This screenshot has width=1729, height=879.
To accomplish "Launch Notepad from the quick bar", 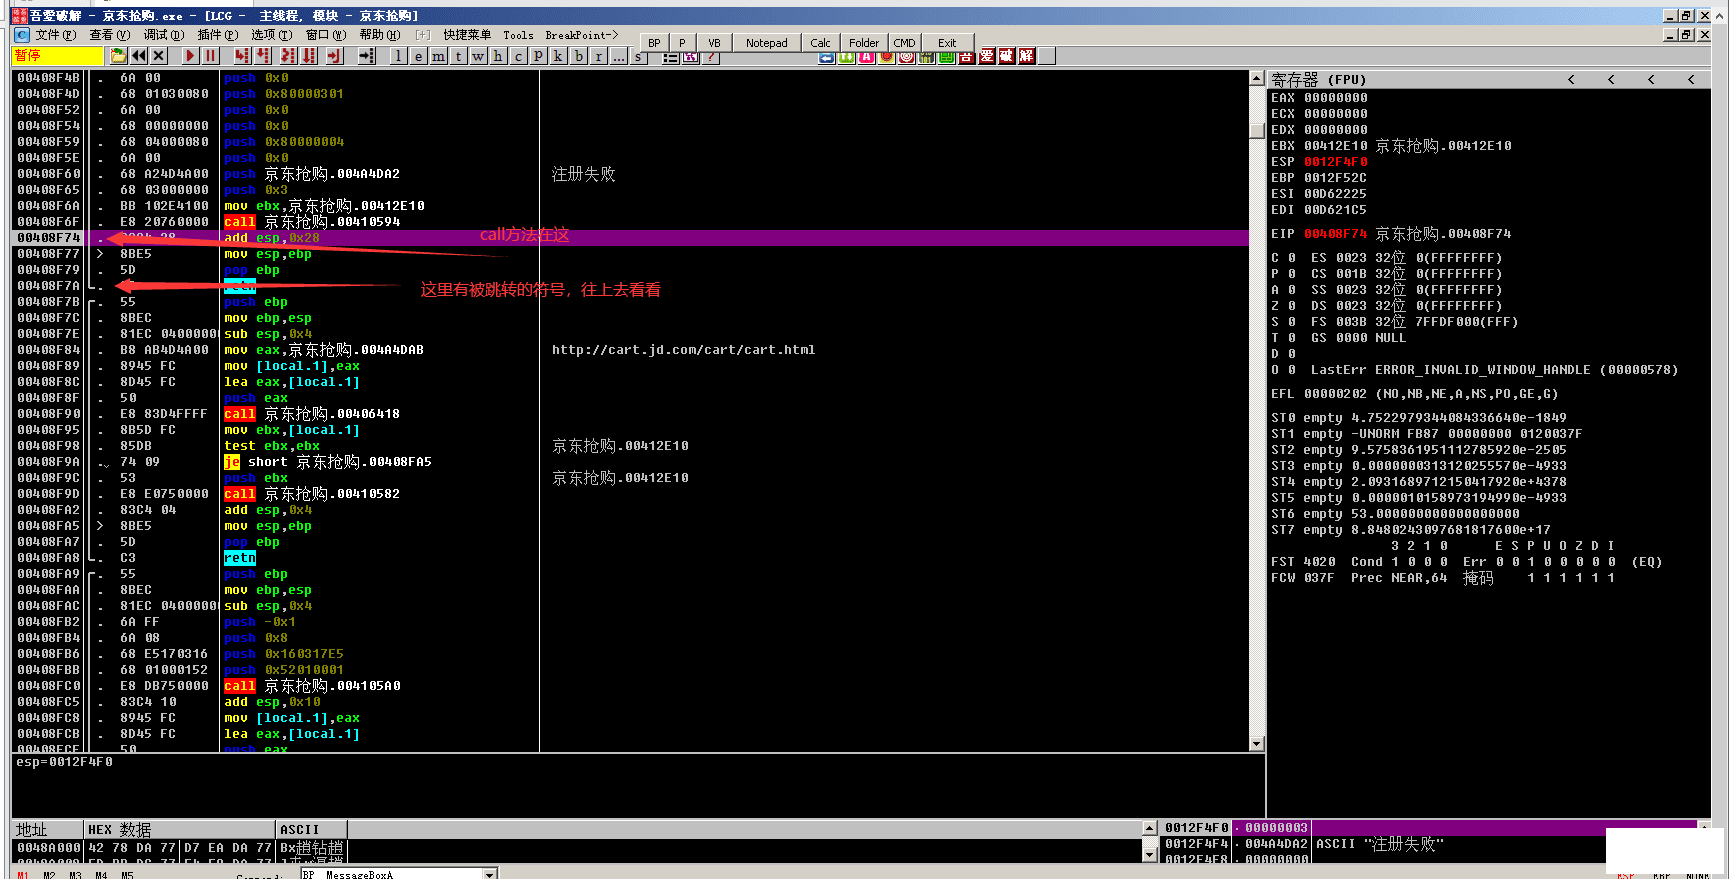I will coord(767,43).
